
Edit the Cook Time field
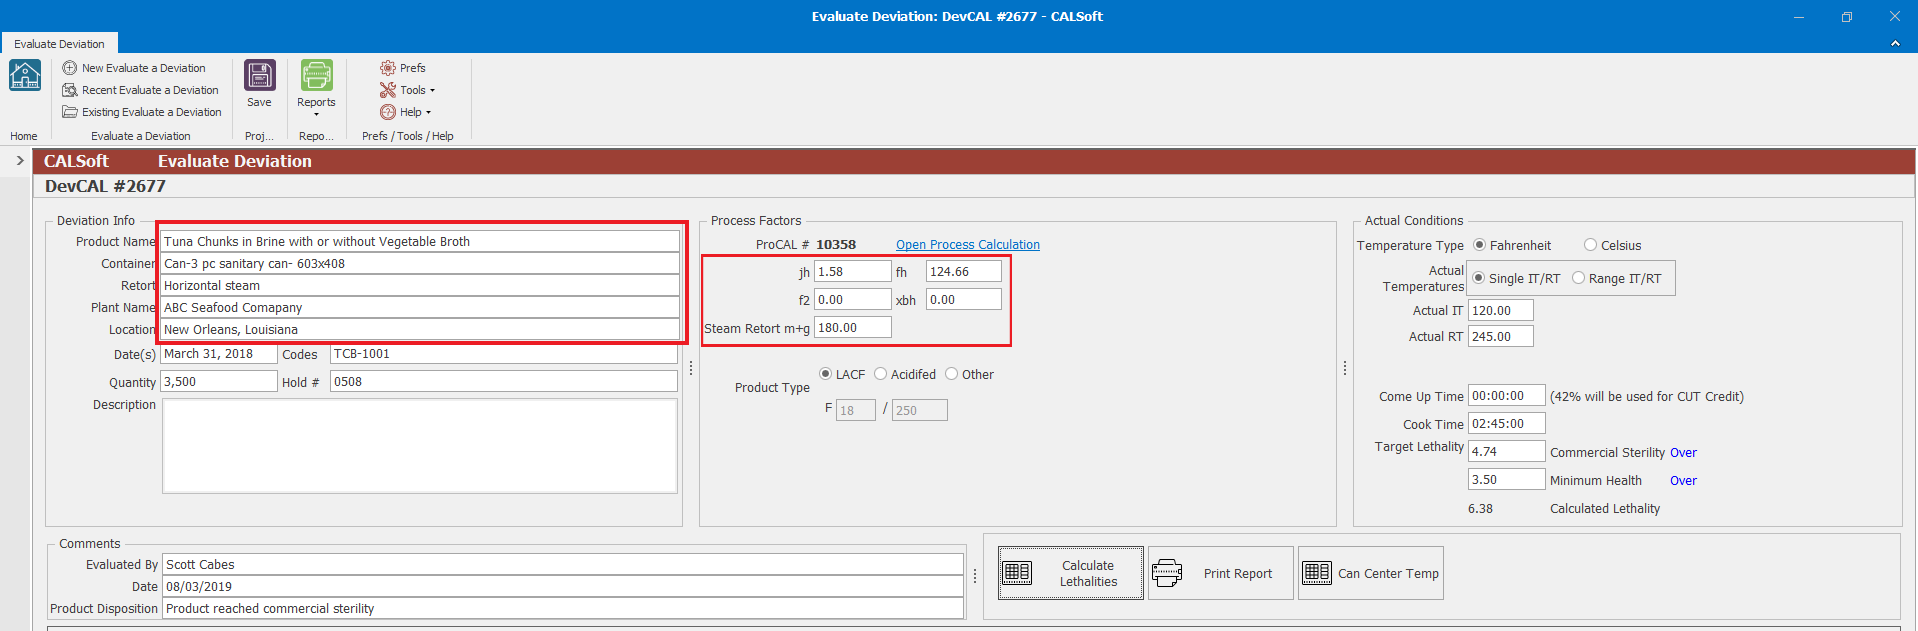point(1506,423)
